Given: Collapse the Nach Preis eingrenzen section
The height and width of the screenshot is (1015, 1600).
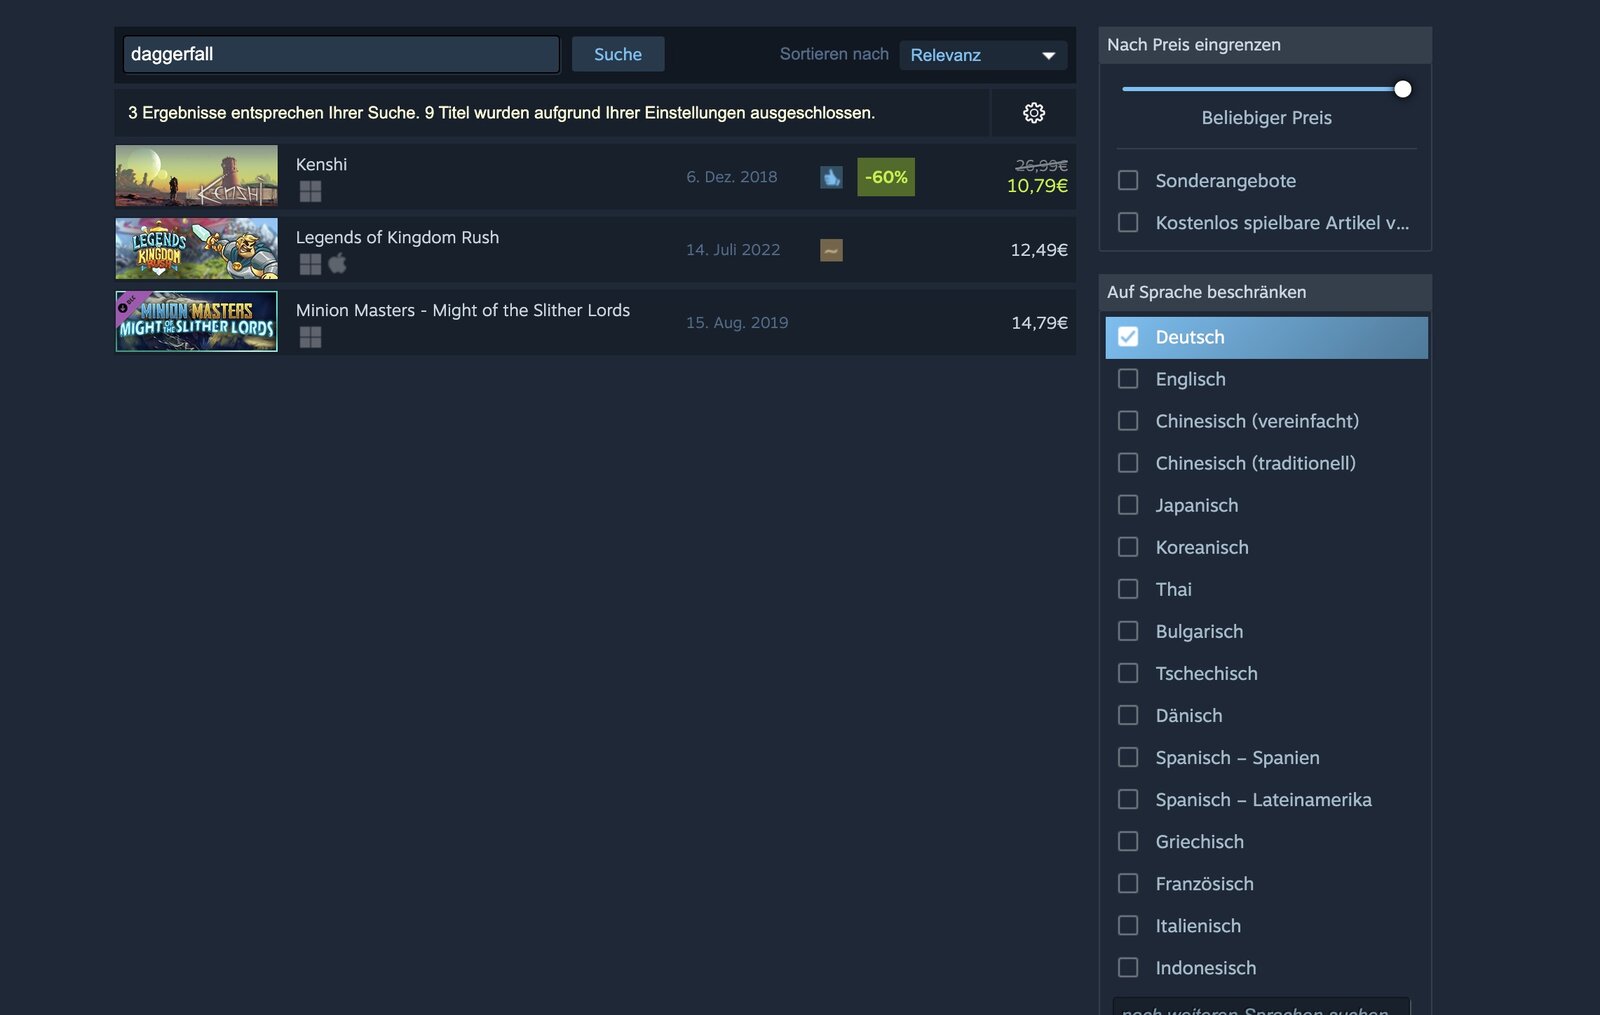Looking at the screenshot, I should tap(1265, 45).
